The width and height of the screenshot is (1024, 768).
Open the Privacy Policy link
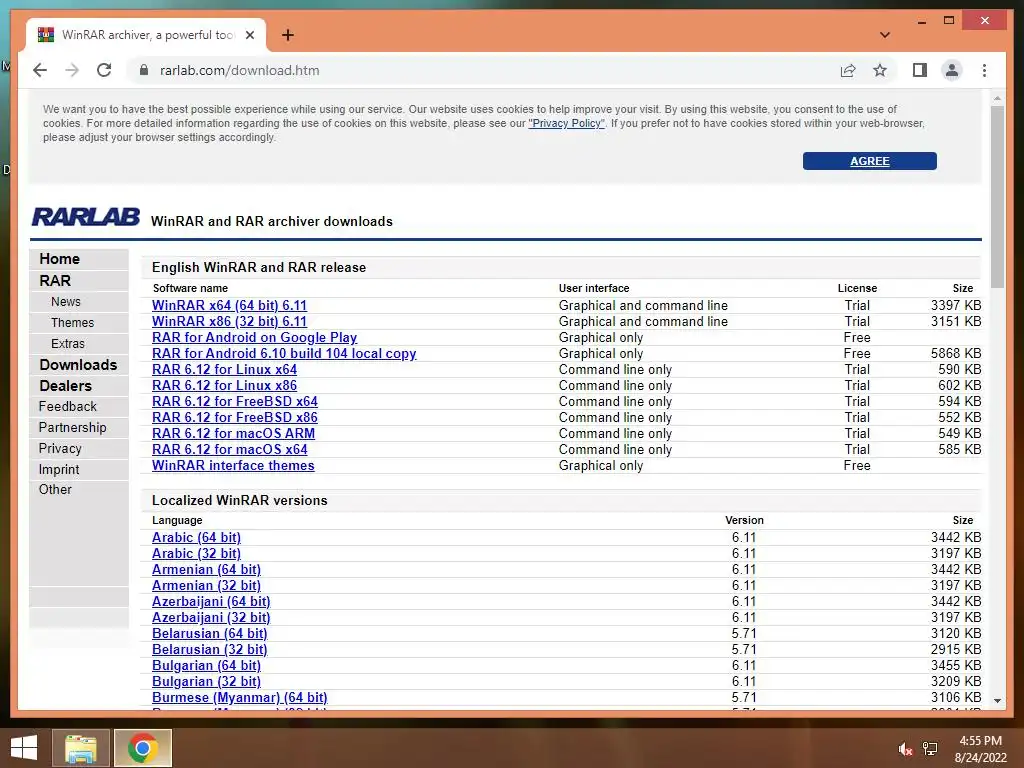point(566,123)
